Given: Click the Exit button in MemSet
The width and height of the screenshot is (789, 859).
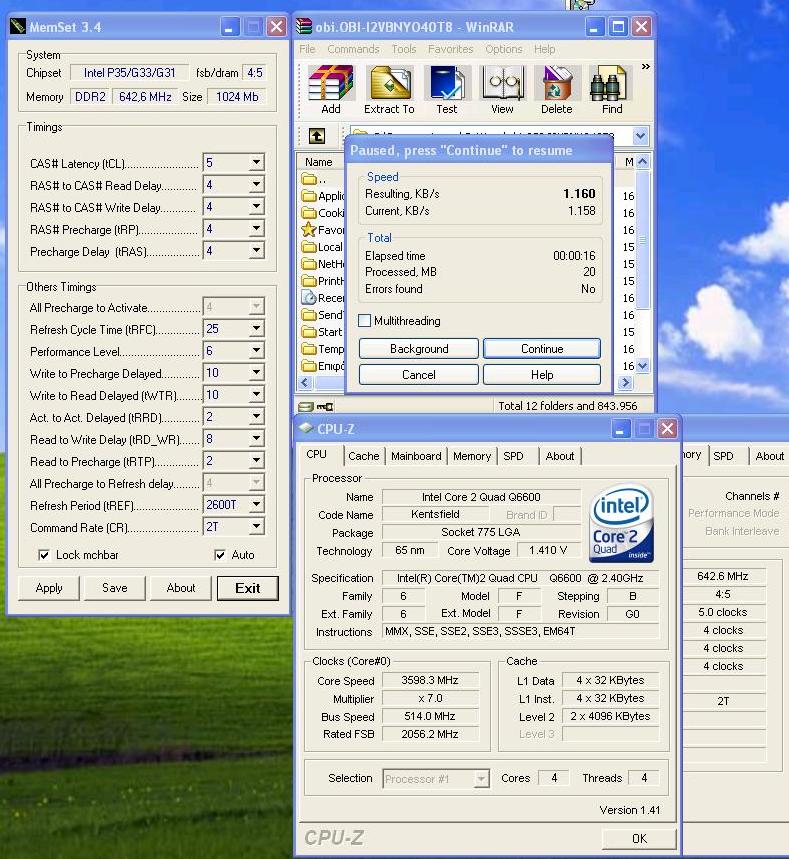Looking at the screenshot, I should point(248,588).
